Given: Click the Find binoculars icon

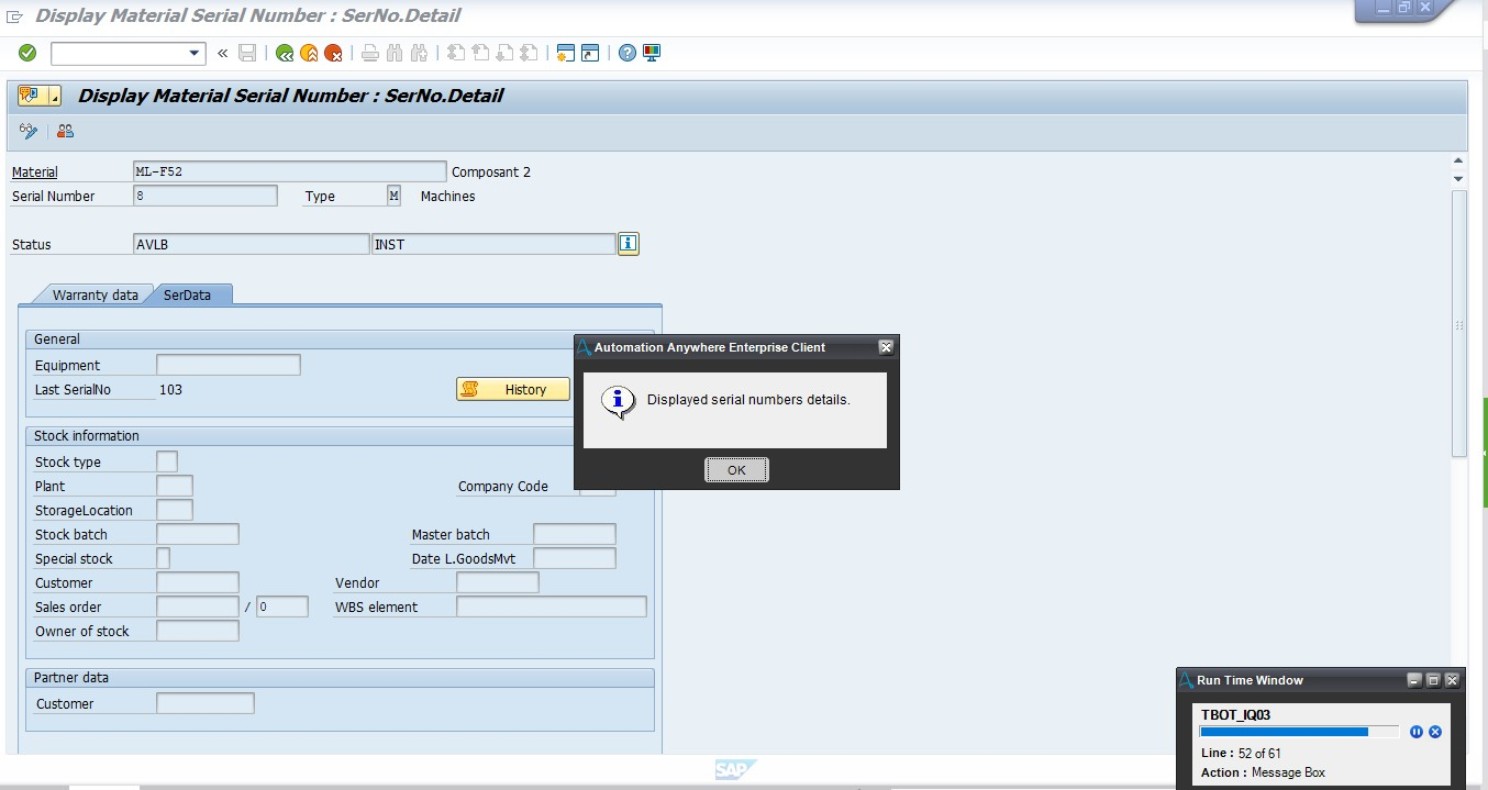Looking at the screenshot, I should click(x=394, y=53).
